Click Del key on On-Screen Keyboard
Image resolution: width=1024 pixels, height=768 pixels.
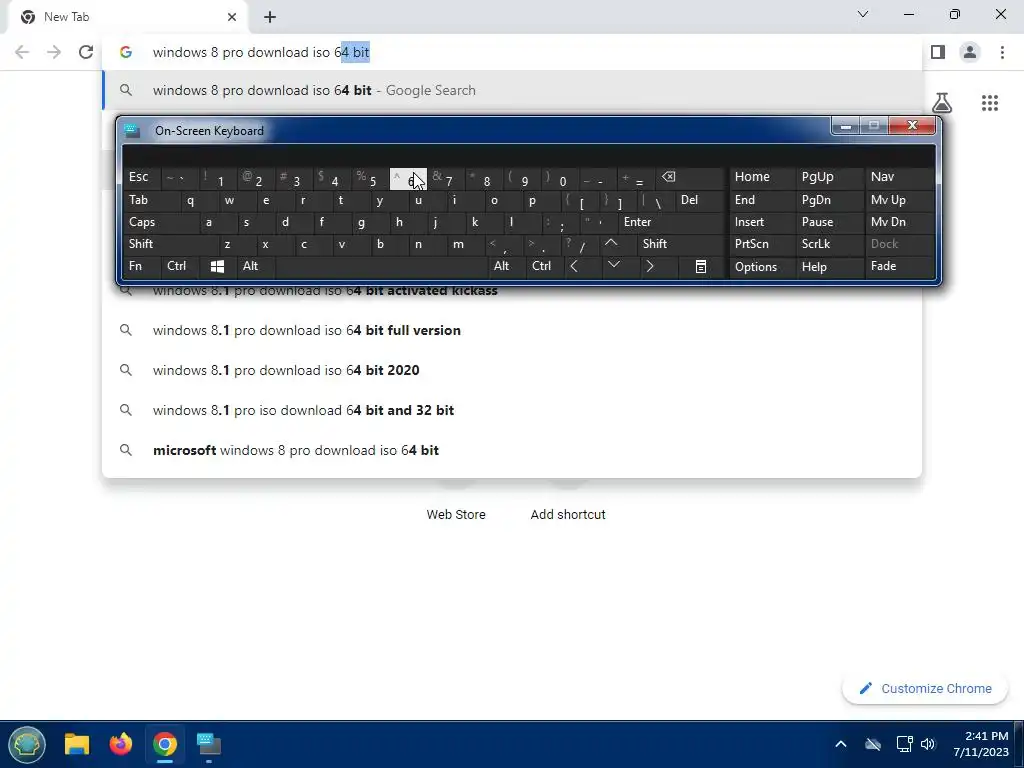[700, 200]
